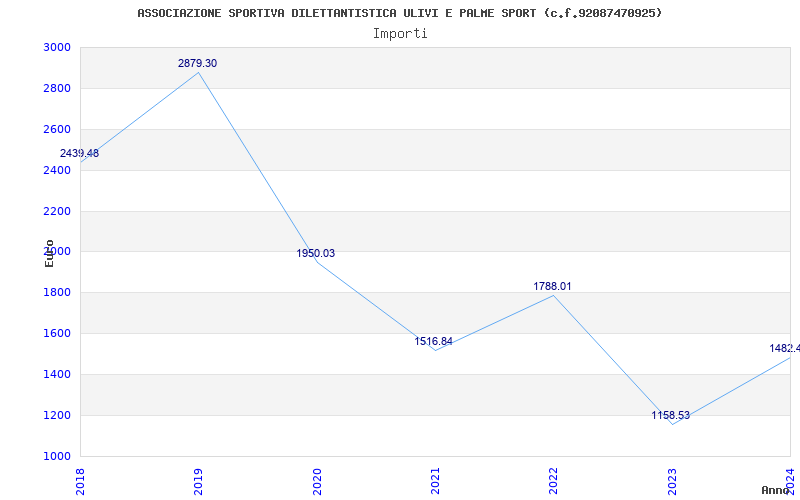Click the 1482 data label near 2024
The width and height of the screenshot is (800, 500).
point(785,348)
